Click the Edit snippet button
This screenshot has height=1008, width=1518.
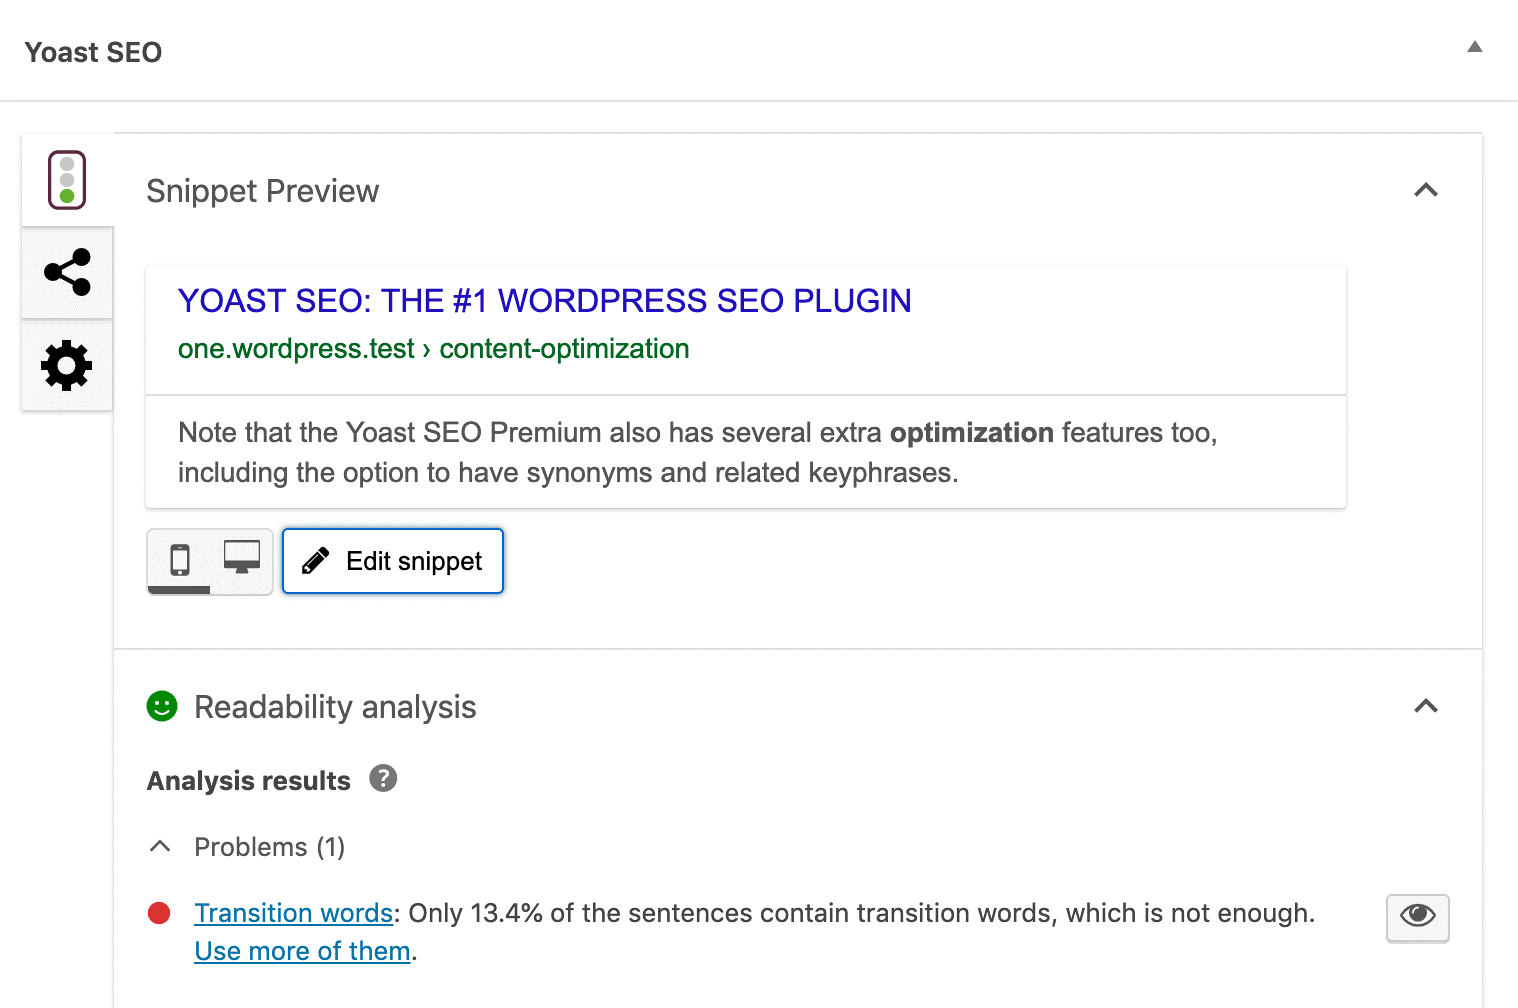pos(392,560)
